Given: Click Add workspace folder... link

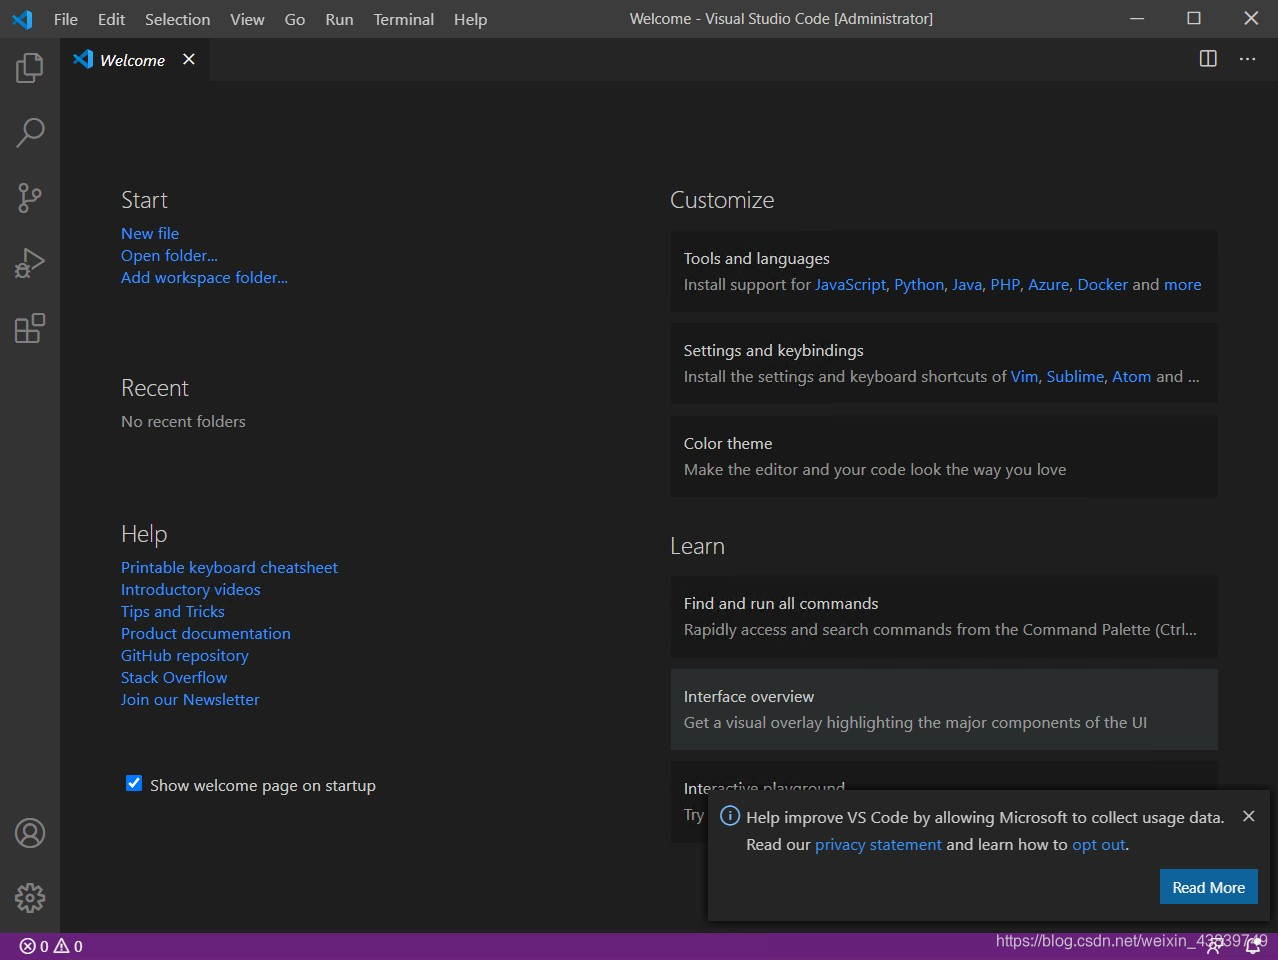Looking at the screenshot, I should tap(204, 277).
